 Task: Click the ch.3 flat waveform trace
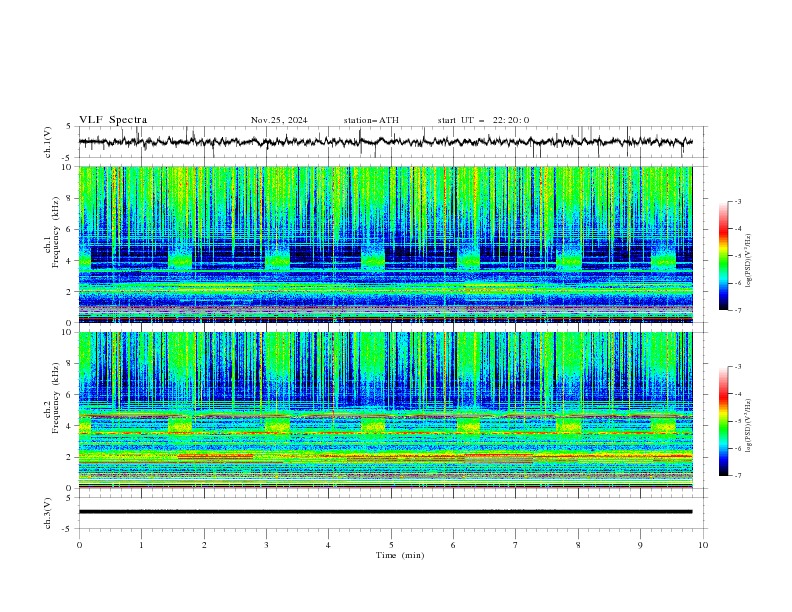385,512
